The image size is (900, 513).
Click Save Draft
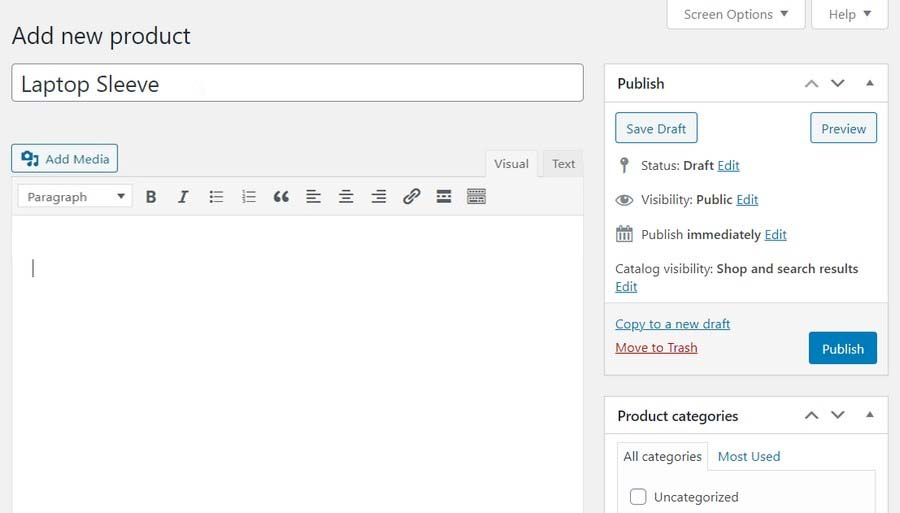(x=656, y=128)
